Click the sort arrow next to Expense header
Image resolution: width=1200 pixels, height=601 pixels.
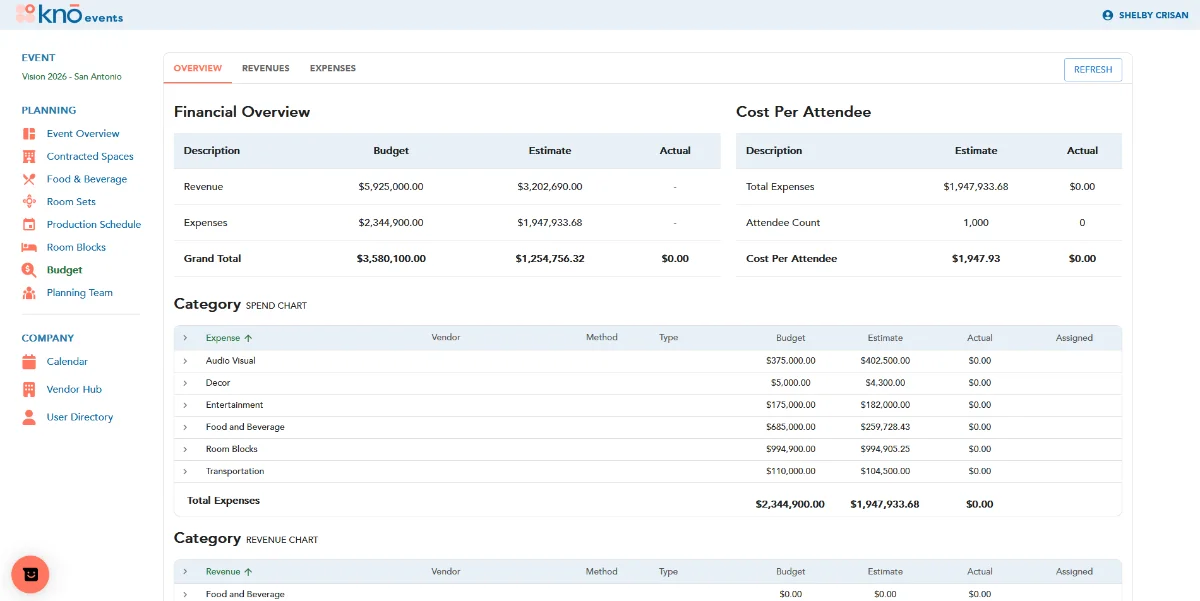tap(248, 338)
